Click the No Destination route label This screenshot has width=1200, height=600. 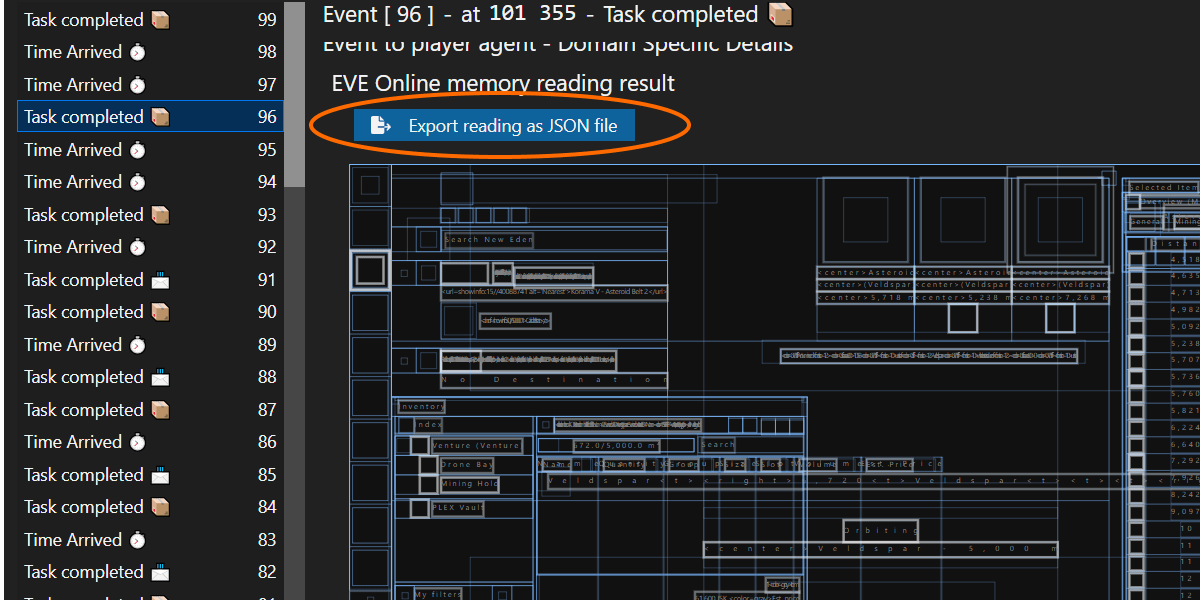(x=554, y=380)
